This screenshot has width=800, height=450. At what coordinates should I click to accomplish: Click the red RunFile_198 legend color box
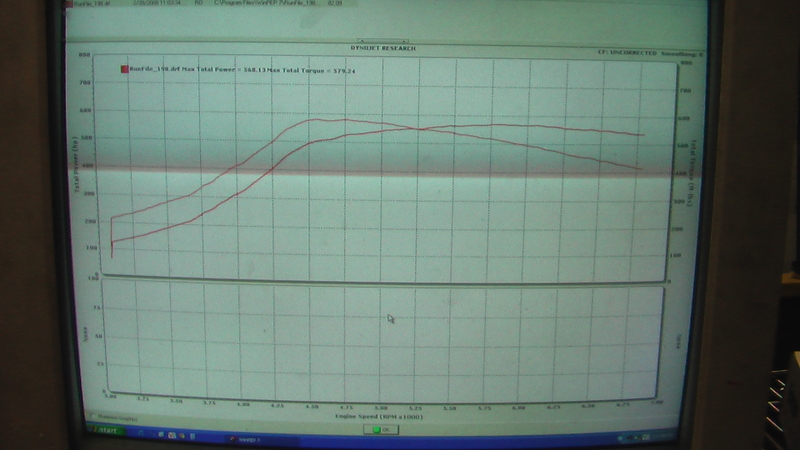(x=123, y=69)
